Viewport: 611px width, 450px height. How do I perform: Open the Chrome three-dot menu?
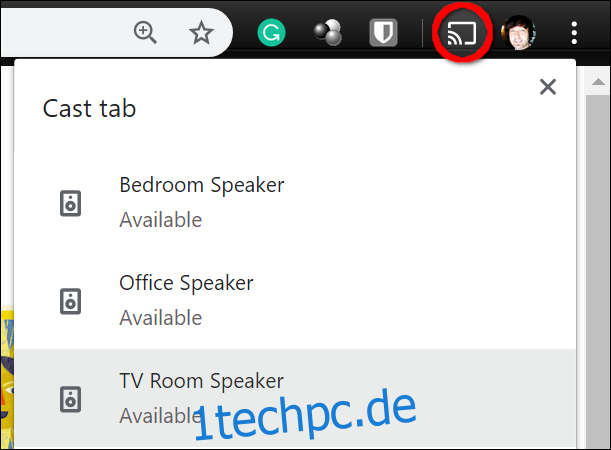pos(574,33)
